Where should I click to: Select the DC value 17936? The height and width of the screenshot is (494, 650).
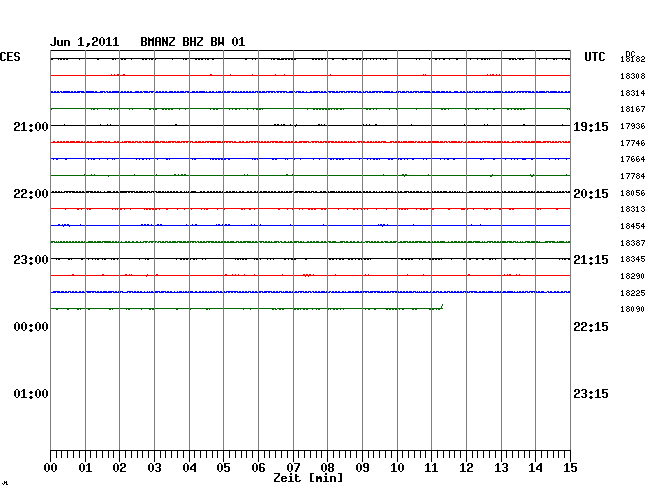tap(633, 126)
